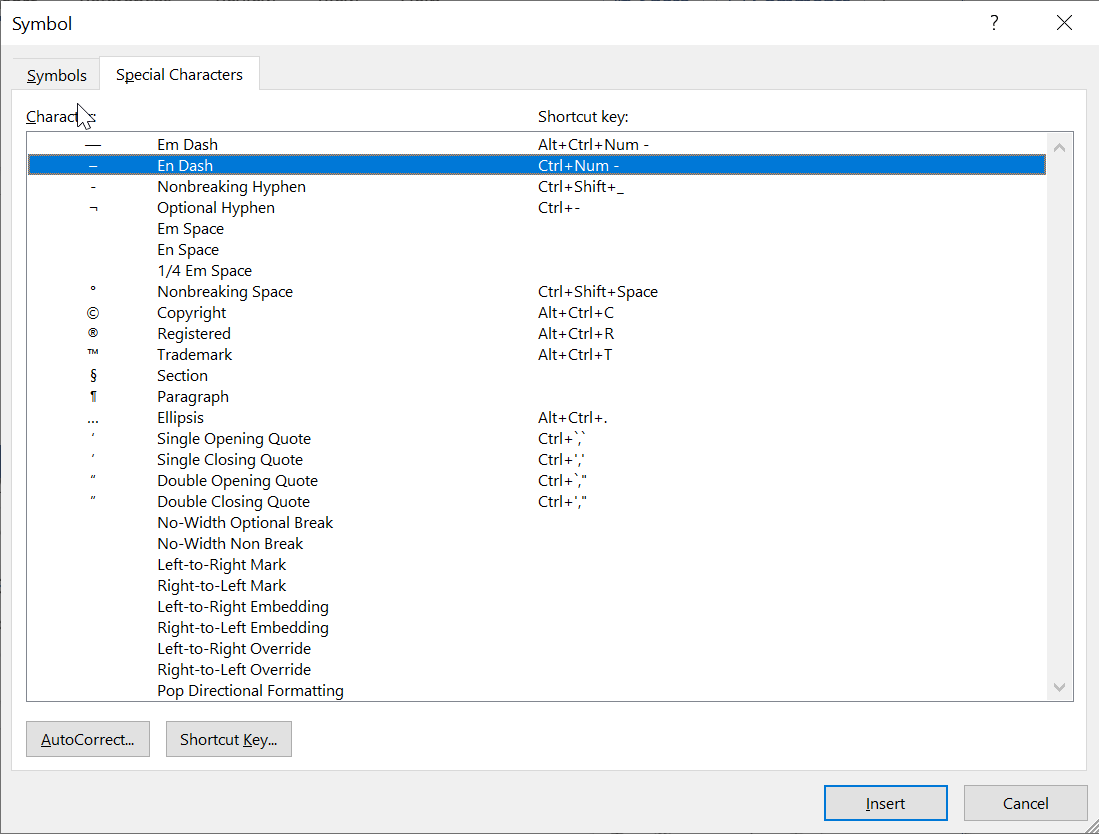Open the Shortcut Key dialog

point(228,739)
